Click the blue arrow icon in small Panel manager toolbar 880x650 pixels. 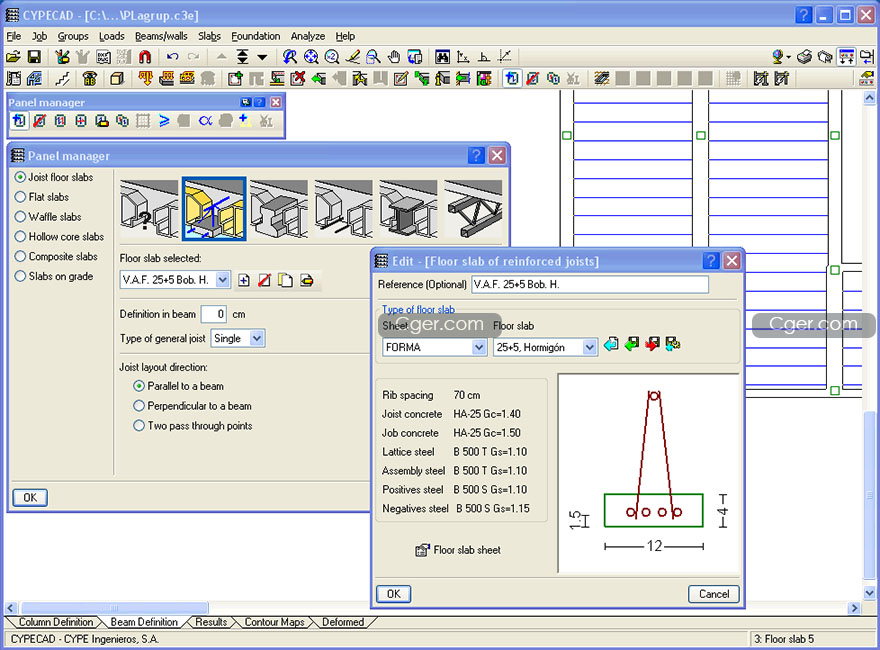coord(164,121)
